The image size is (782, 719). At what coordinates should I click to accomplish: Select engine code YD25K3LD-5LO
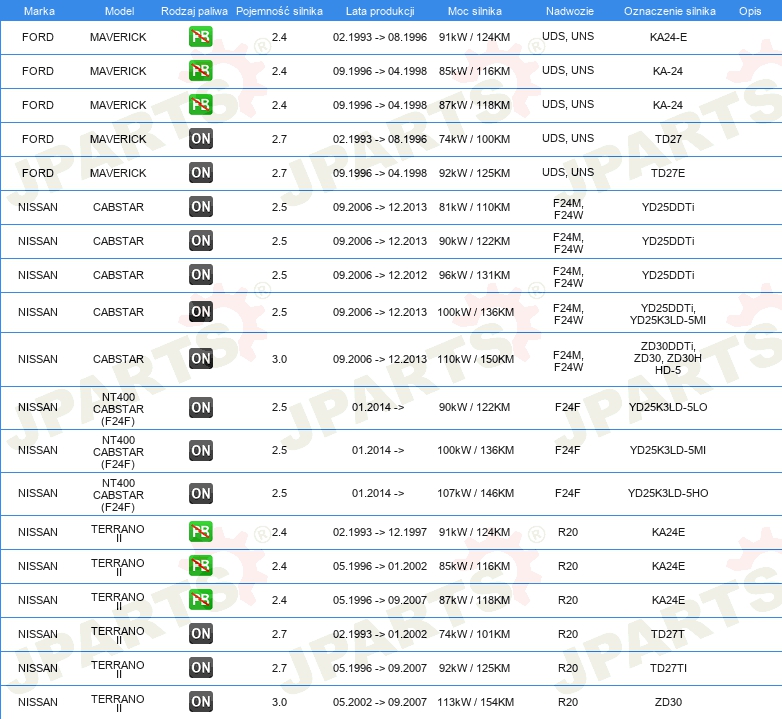pos(668,407)
